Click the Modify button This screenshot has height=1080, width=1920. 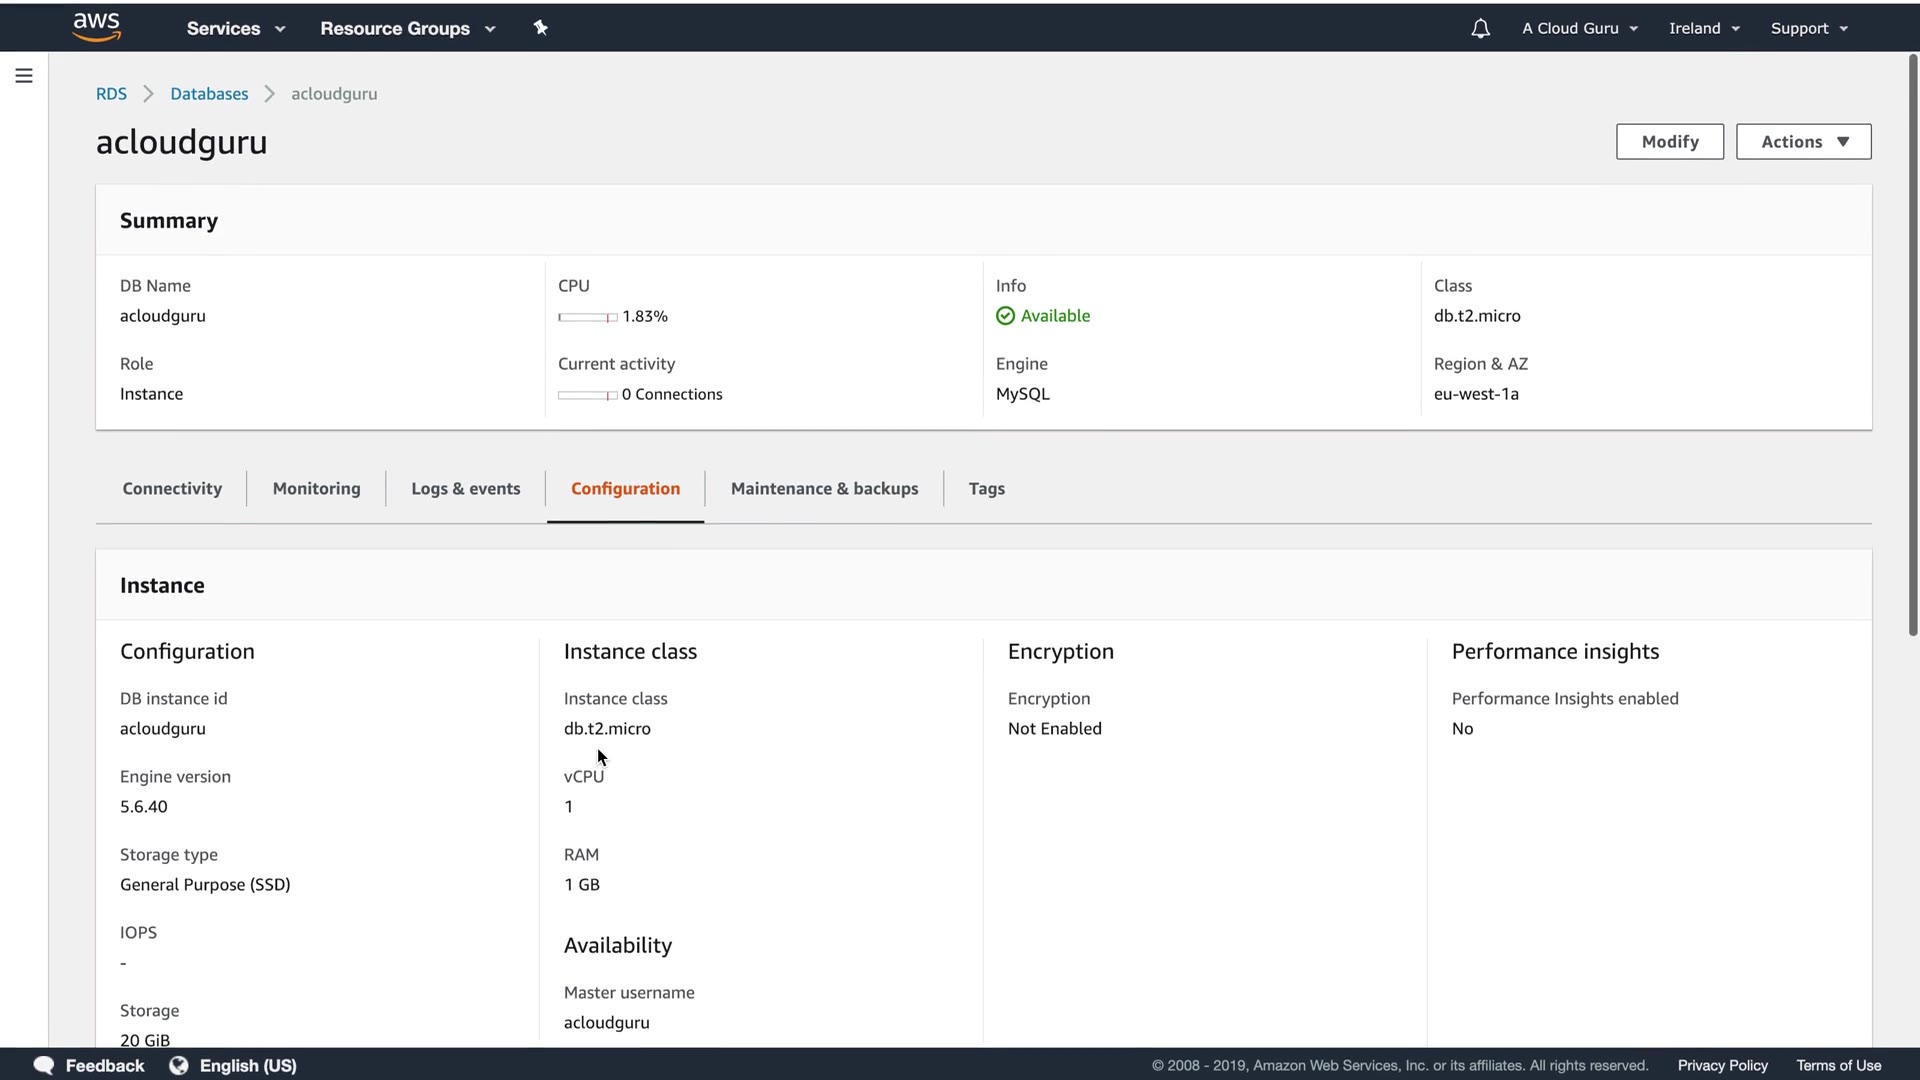click(1669, 142)
